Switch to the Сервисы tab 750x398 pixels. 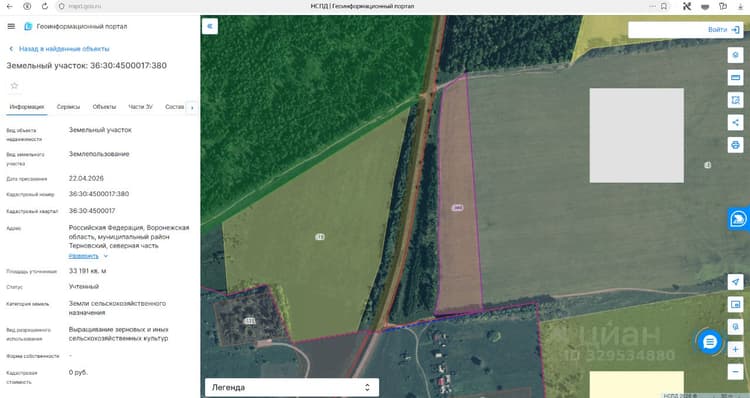[x=68, y=107]
